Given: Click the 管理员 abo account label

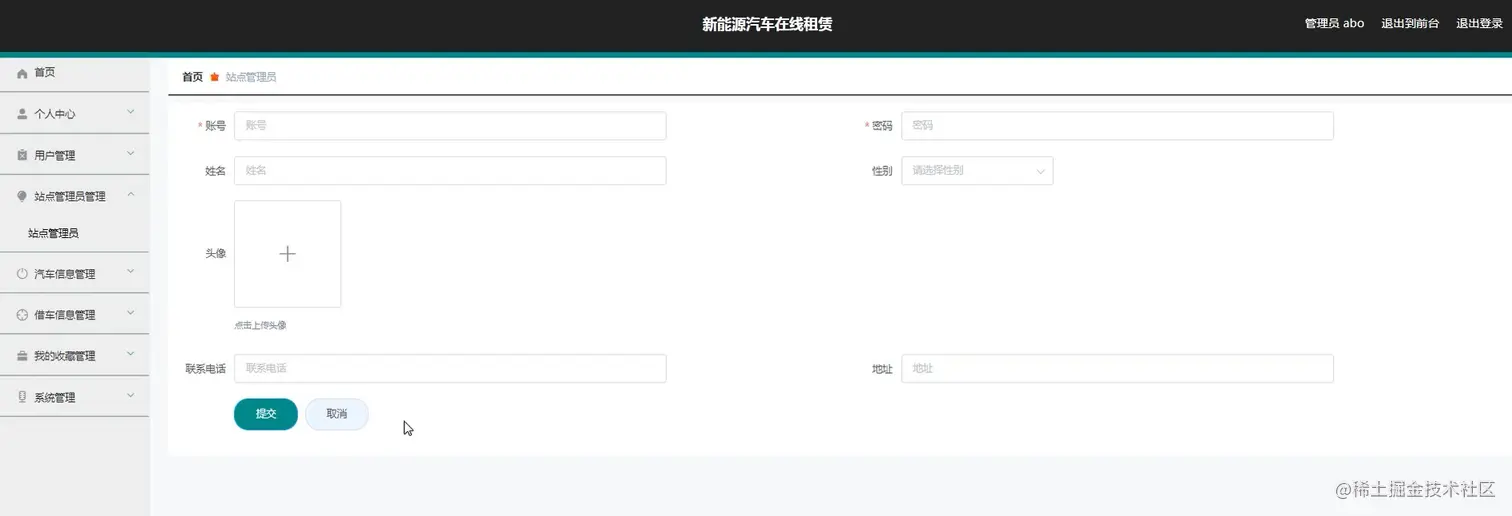Looking at the screenshot, I should click(x=1334, y=24).
